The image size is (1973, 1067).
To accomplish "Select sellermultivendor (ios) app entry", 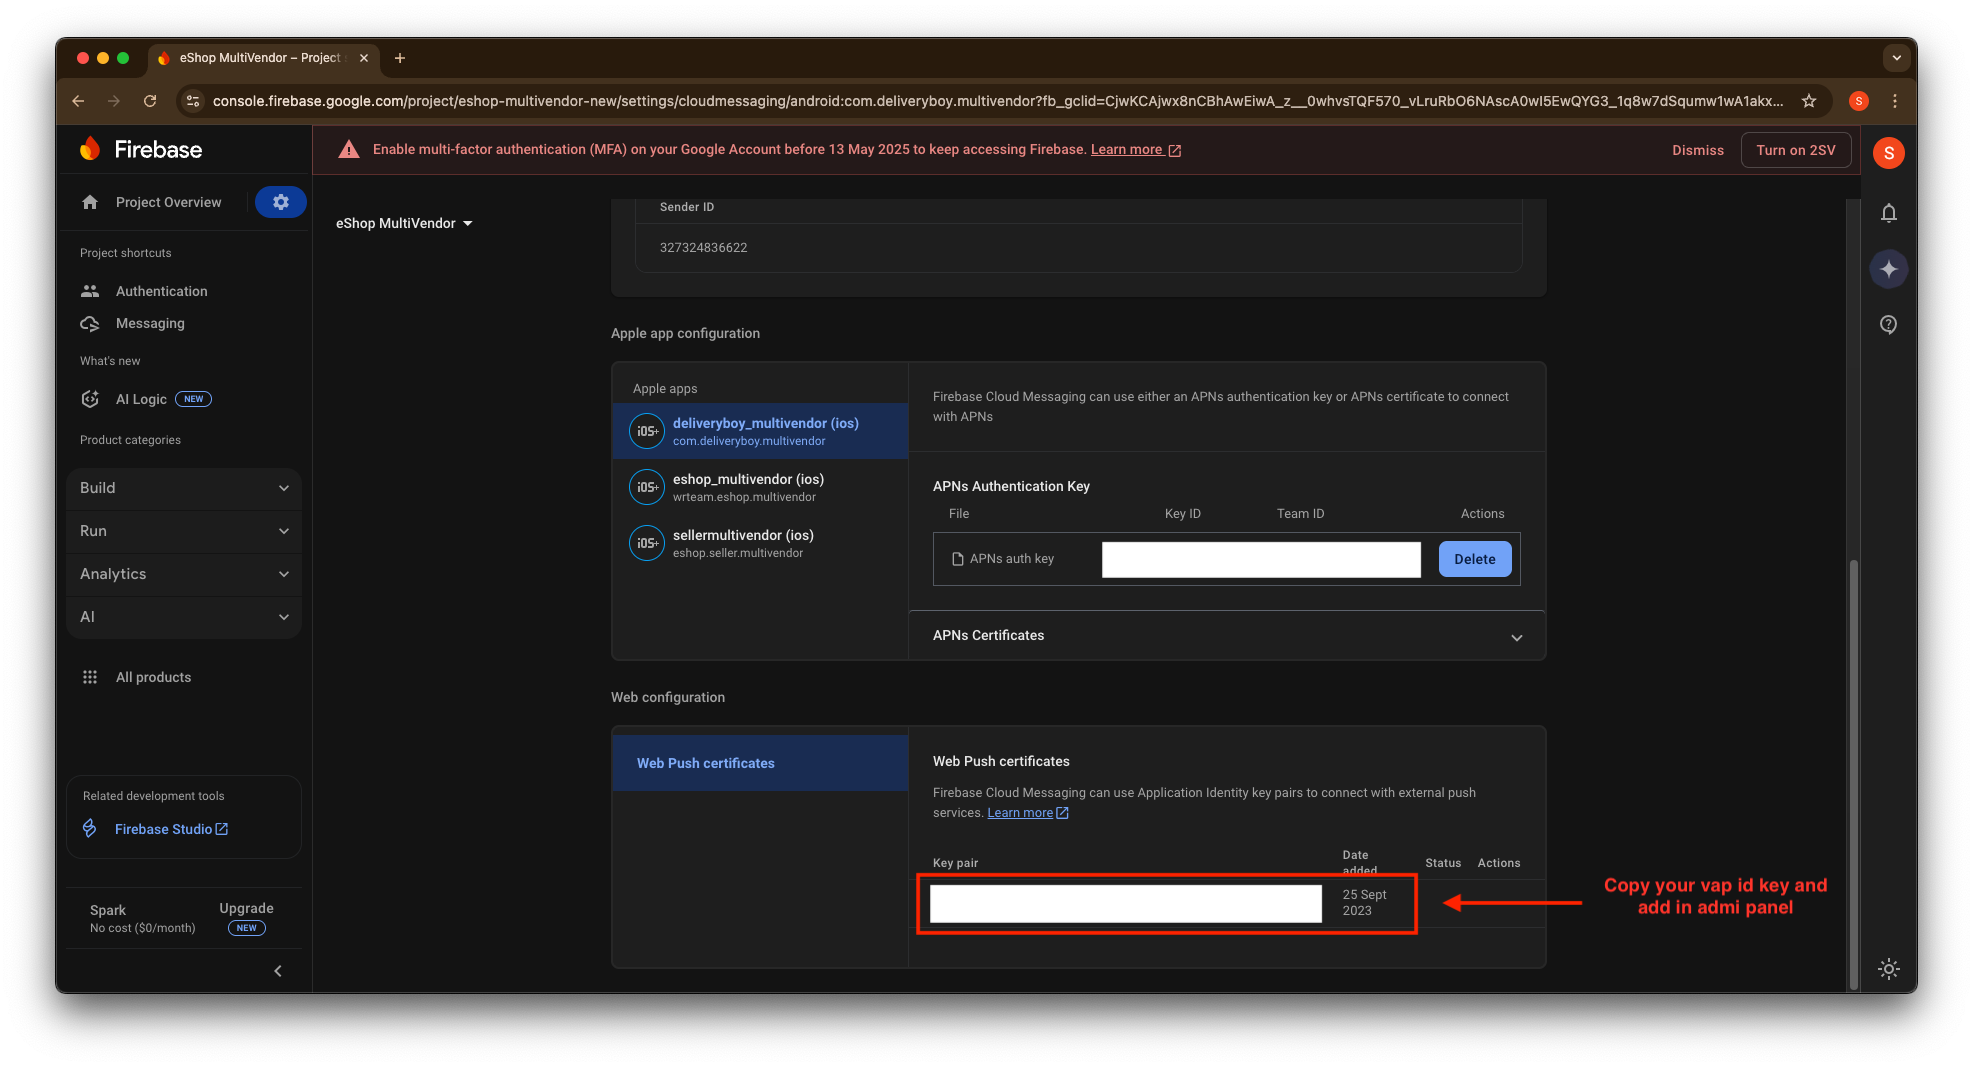I will click(760, 543).
